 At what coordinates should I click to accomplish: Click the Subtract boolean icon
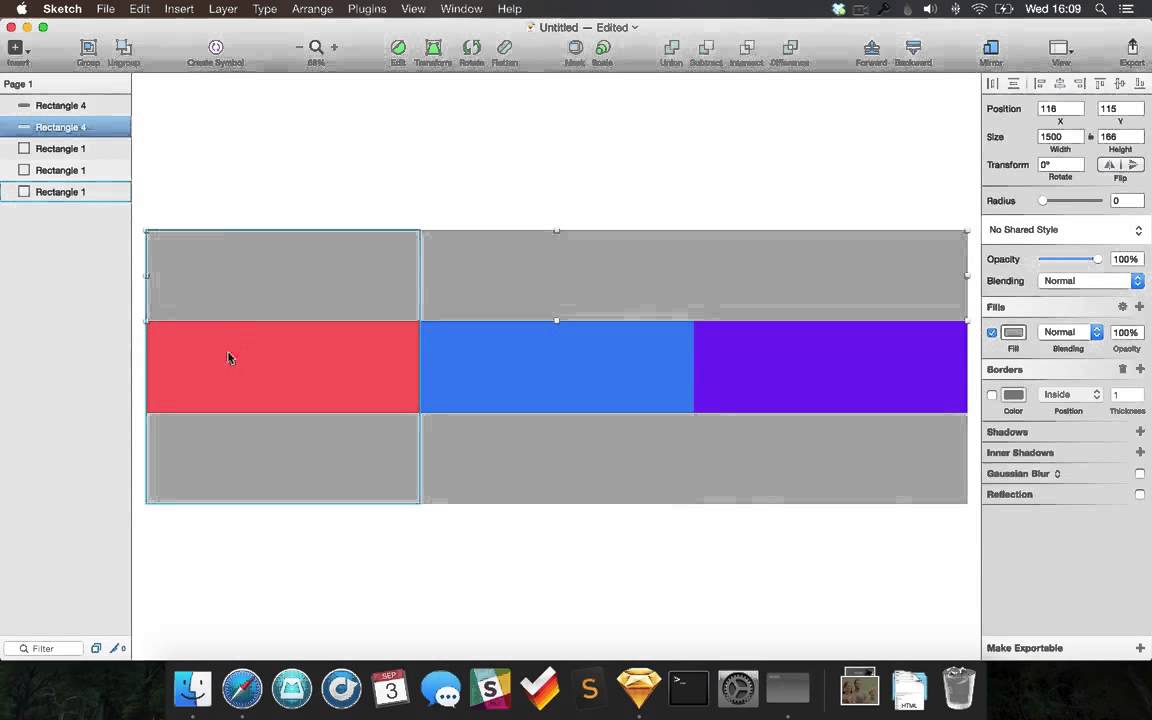[x=706, y=50]
